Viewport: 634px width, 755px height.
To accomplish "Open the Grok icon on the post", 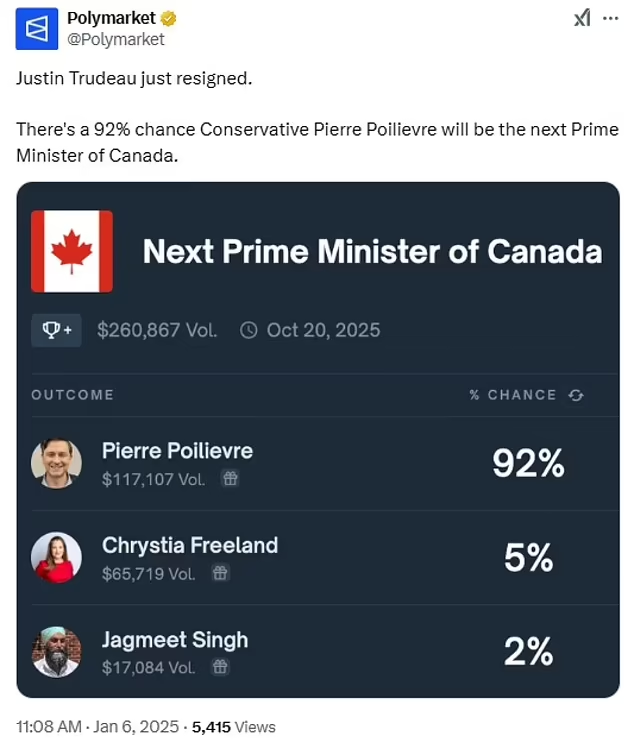I will [x=582, y=19].
